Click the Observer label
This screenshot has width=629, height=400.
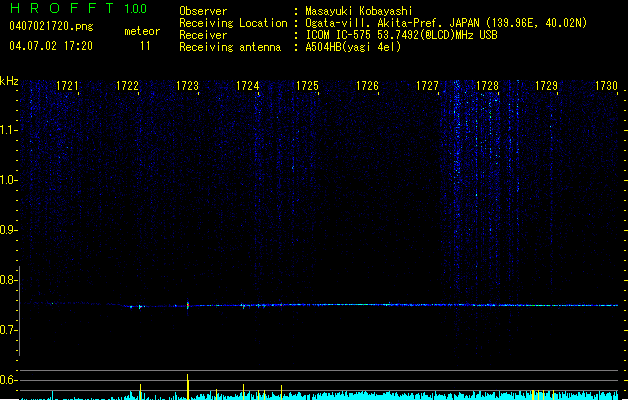click(203, 11)
